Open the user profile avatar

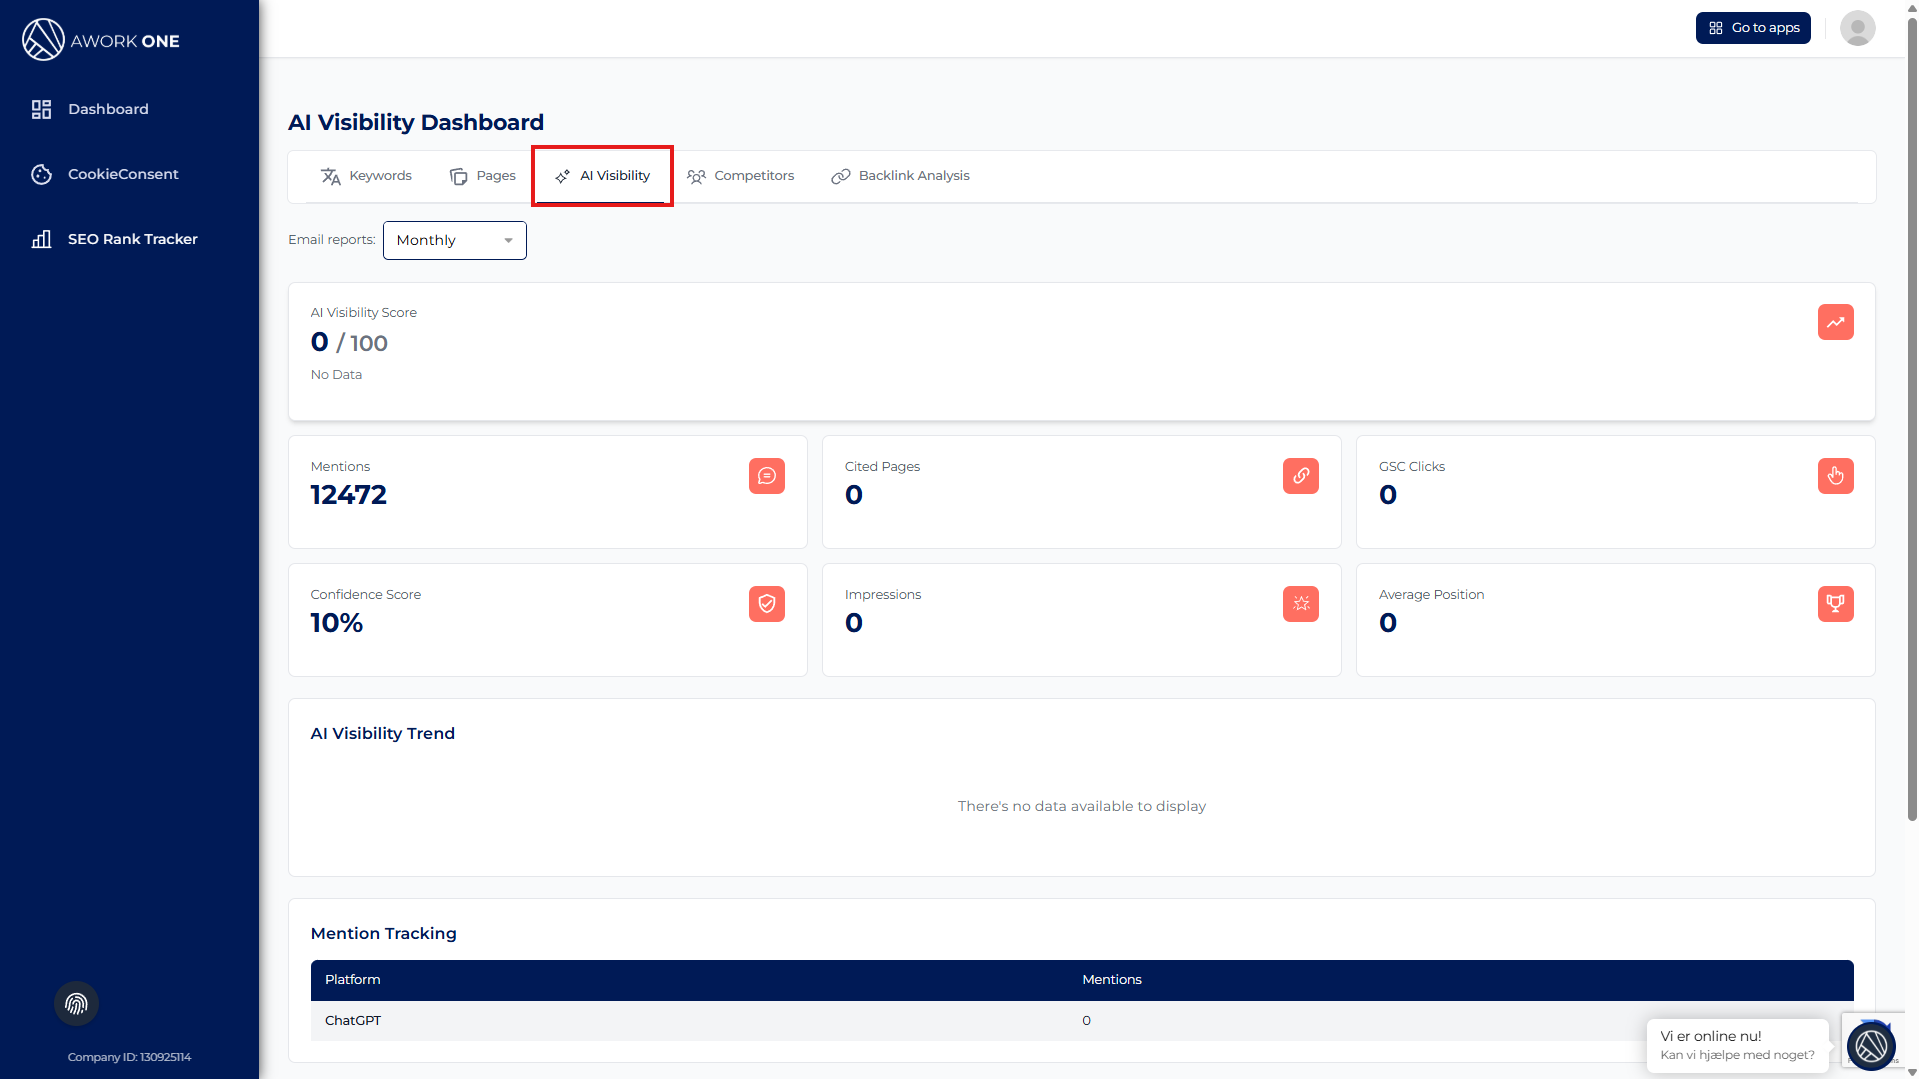[x=1857, y=28]
